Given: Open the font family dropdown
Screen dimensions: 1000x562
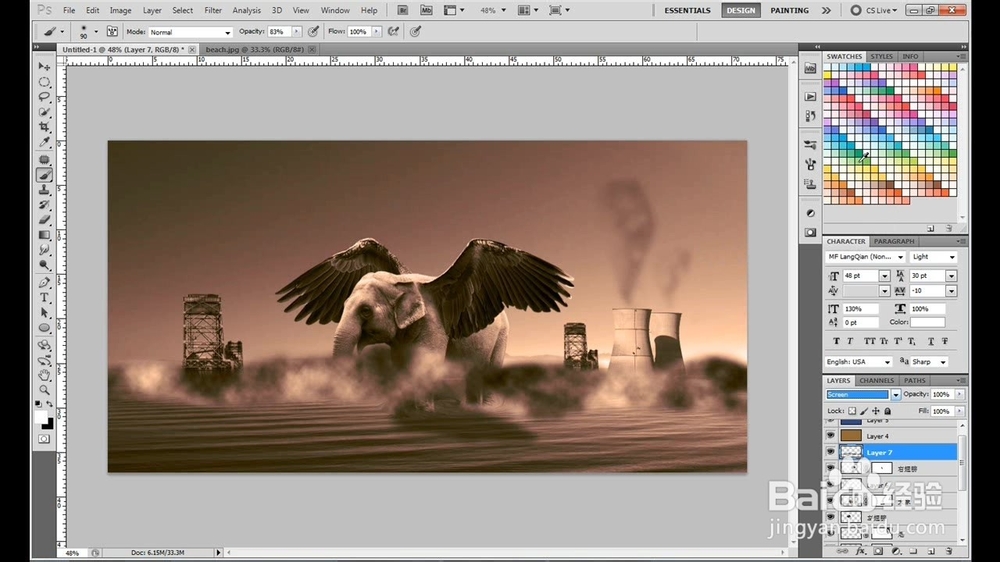Looking at the screenshot, I should click(x=865, y=257).
